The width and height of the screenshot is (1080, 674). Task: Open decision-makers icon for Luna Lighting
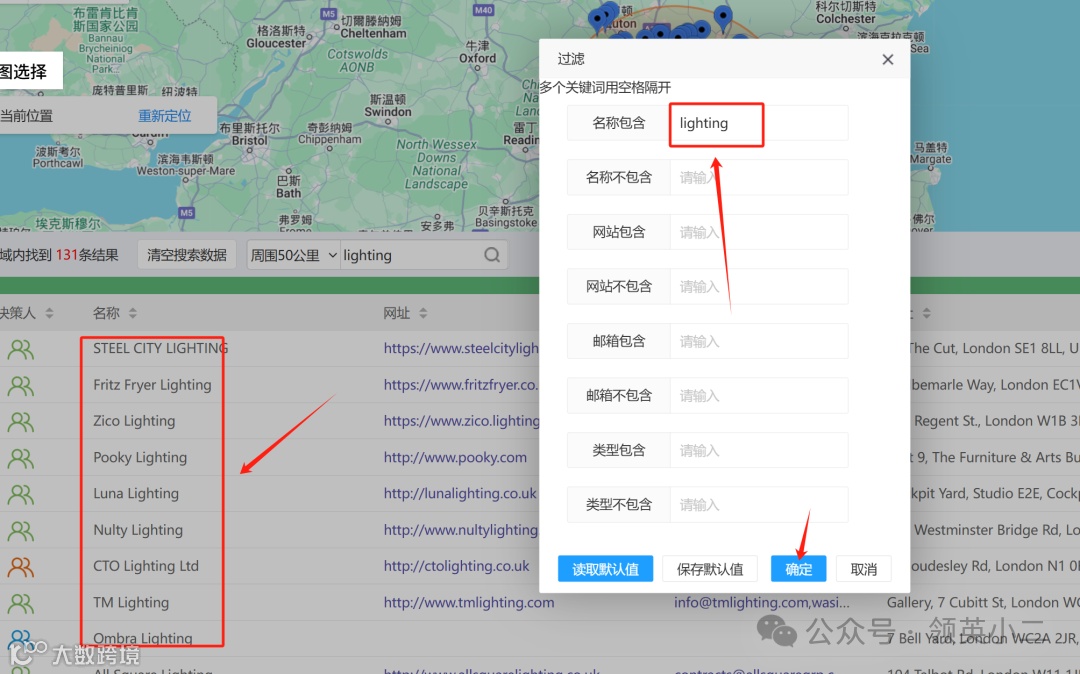point(21,494)
